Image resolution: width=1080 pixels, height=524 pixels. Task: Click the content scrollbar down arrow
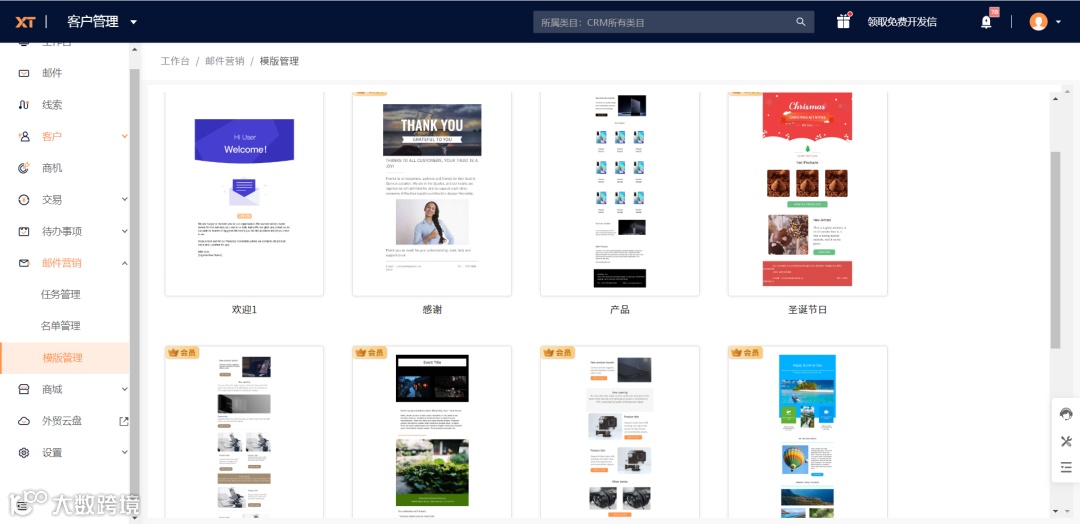click(1056, 511)
